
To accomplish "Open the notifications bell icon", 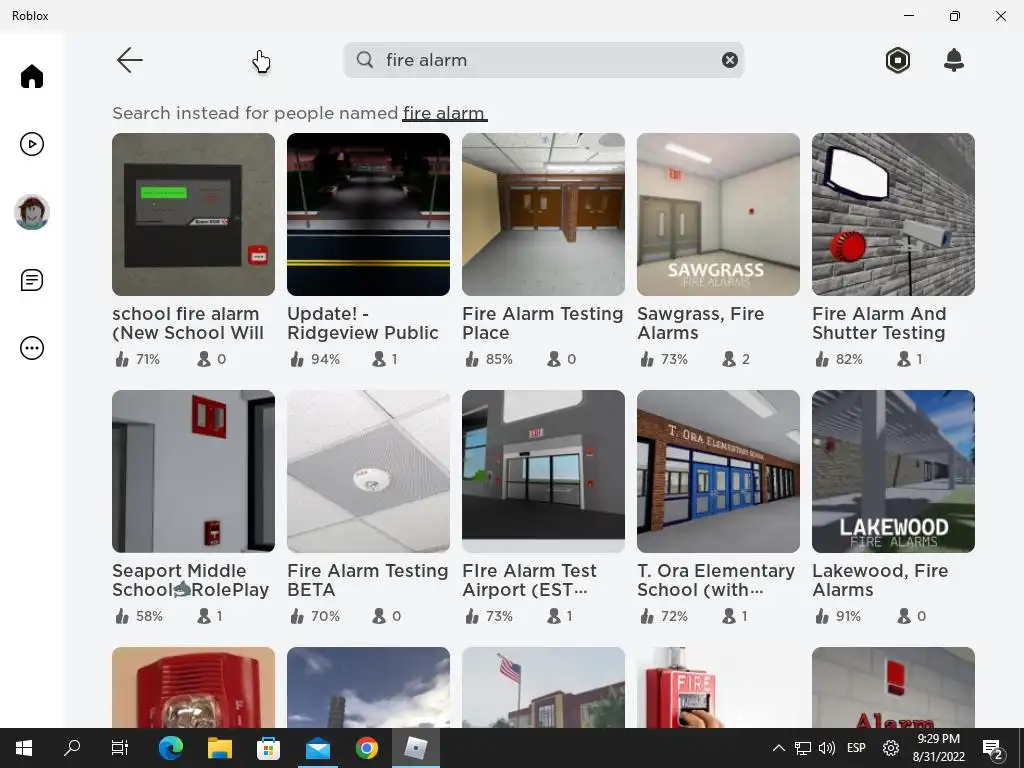I will (x=954, y=60).
